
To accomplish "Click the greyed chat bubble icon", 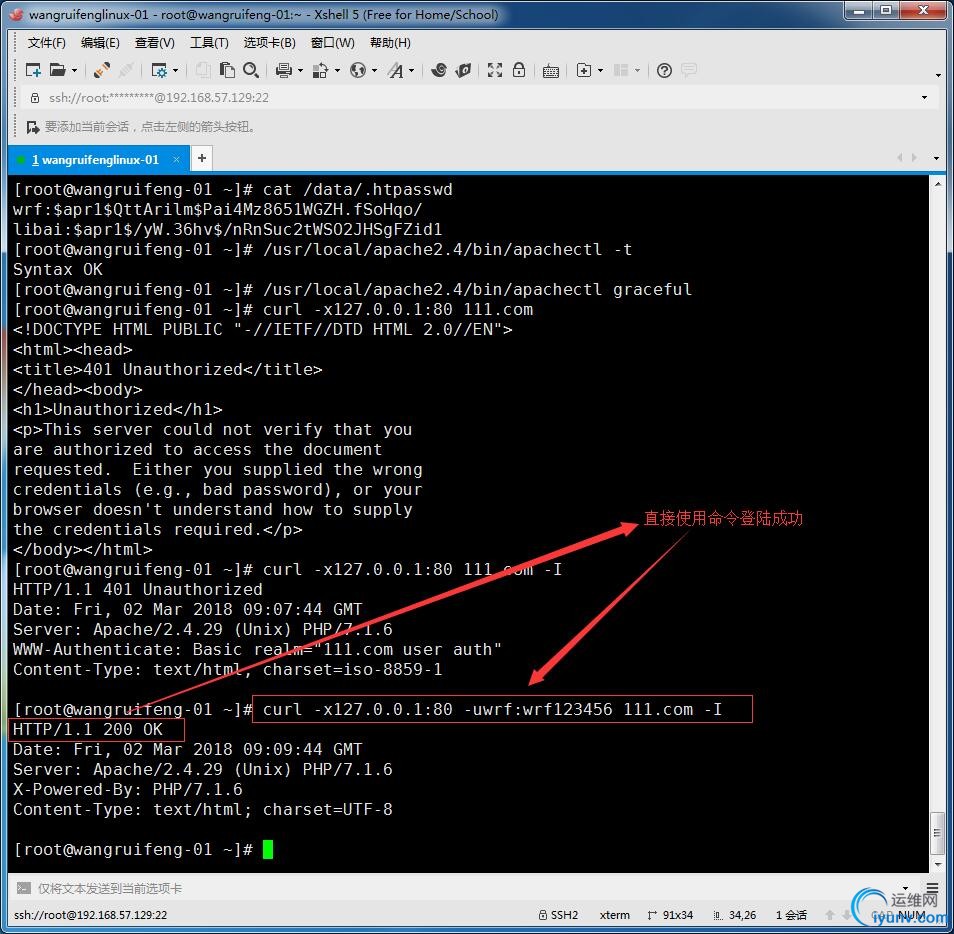I will pyautogui.click(x=689, y=70).
